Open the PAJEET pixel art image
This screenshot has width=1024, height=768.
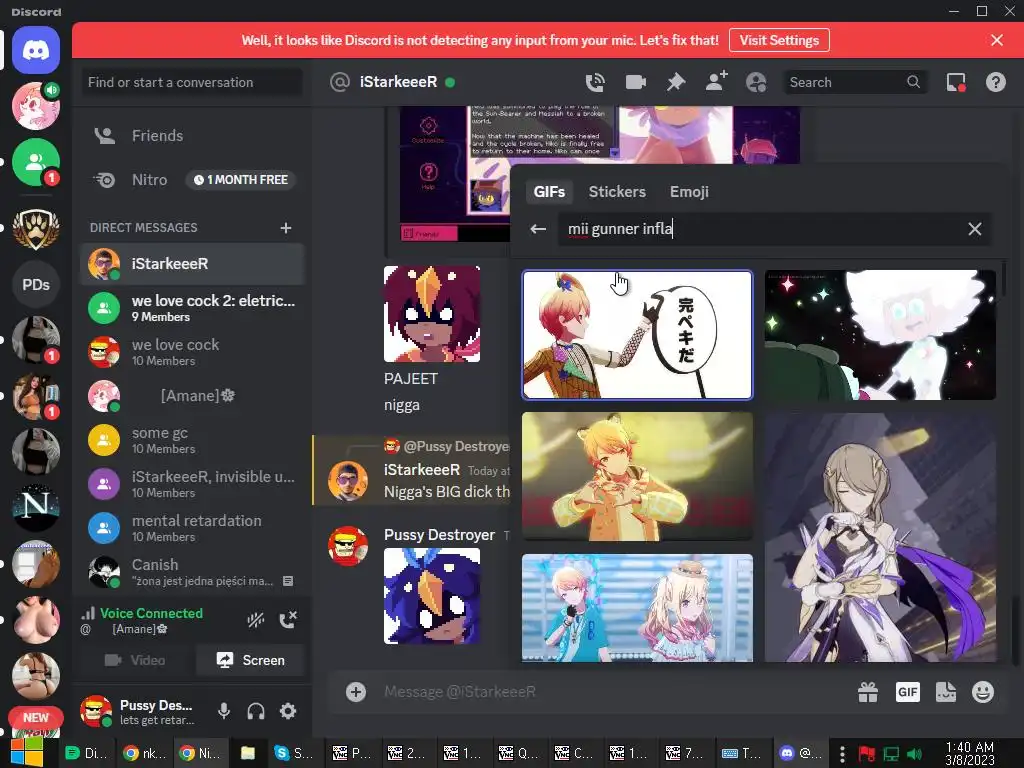point(432,314)
